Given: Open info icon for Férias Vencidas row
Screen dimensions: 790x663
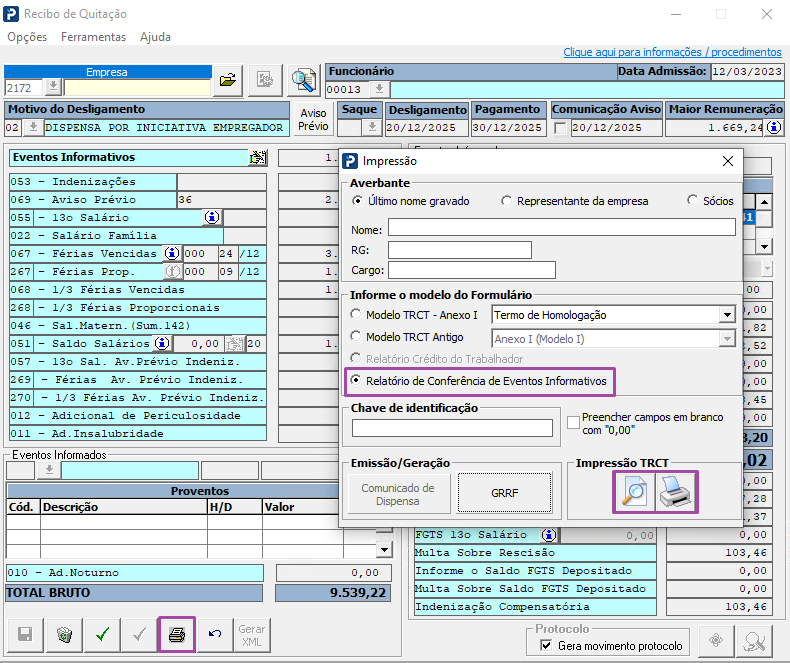Looking at the screenshot, I should 172,253.
